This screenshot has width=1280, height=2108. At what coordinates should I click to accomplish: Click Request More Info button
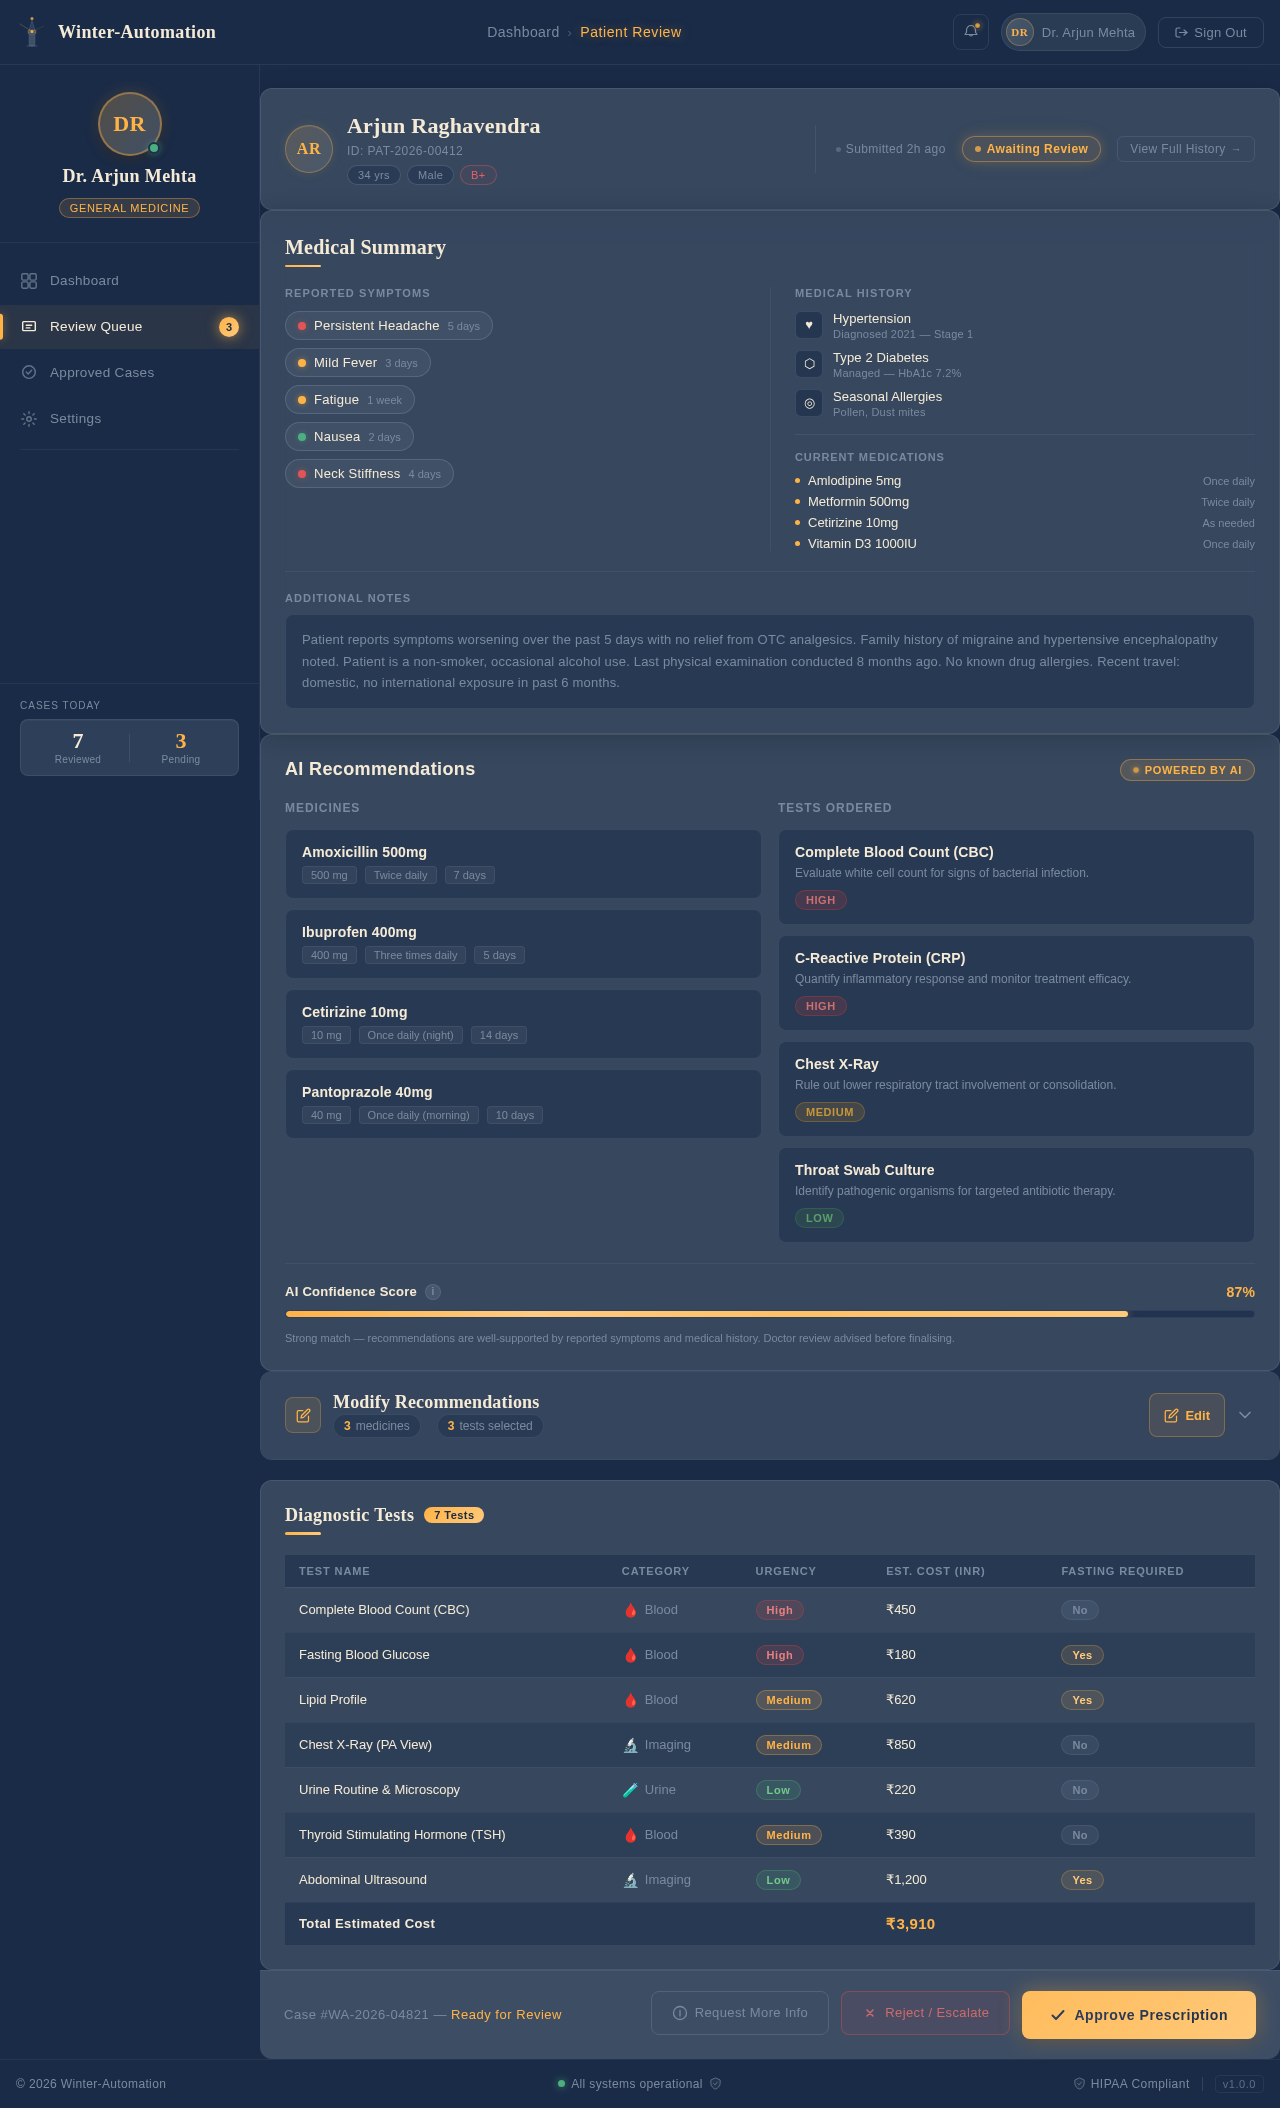pyautogui.click(x=740, y=2013)
